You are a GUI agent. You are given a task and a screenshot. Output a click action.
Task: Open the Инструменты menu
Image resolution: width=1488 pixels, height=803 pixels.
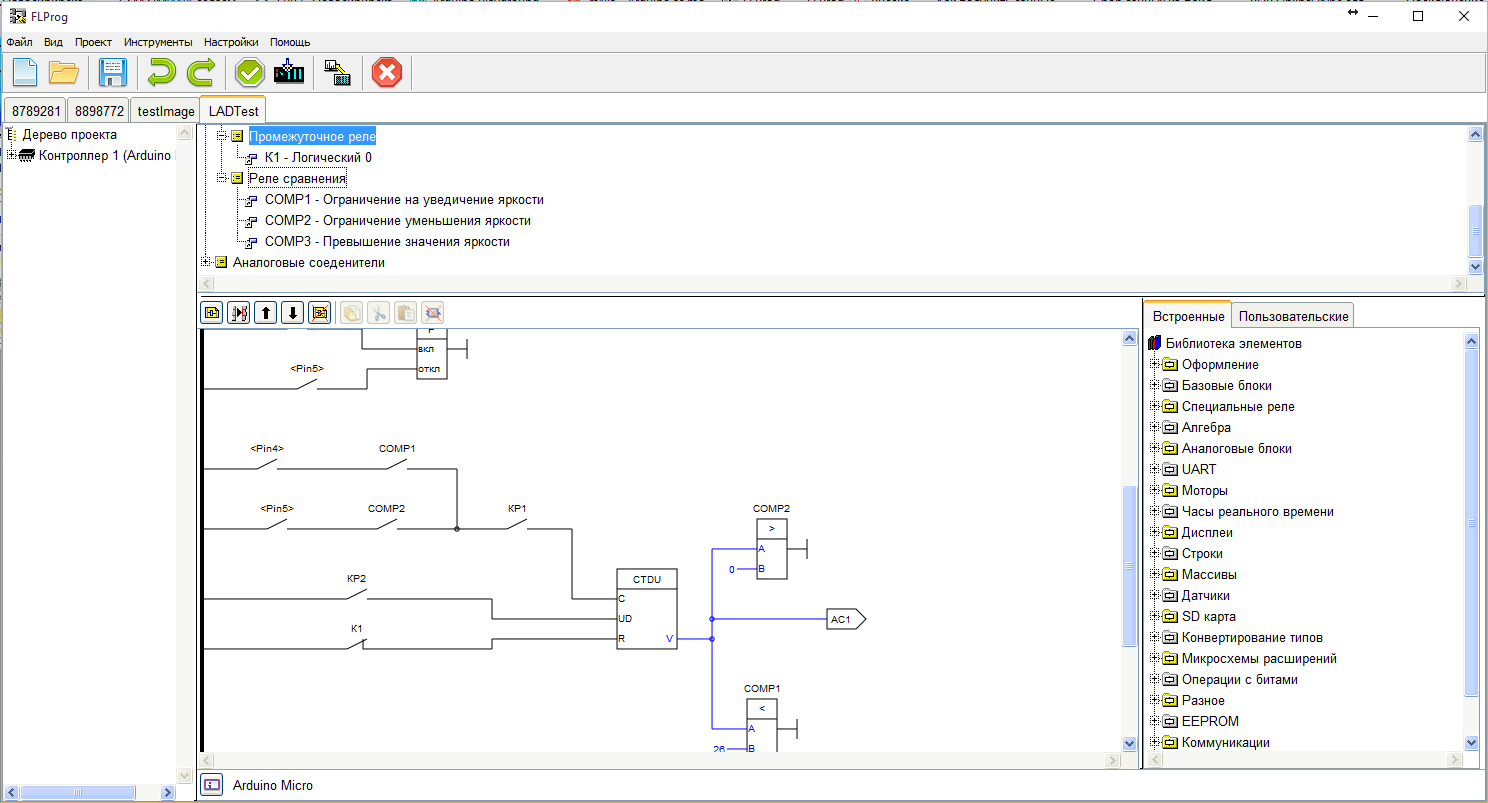158,42
